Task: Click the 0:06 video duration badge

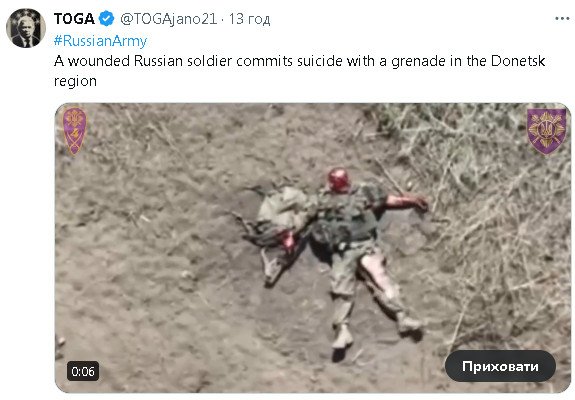Action: (83, 371)
